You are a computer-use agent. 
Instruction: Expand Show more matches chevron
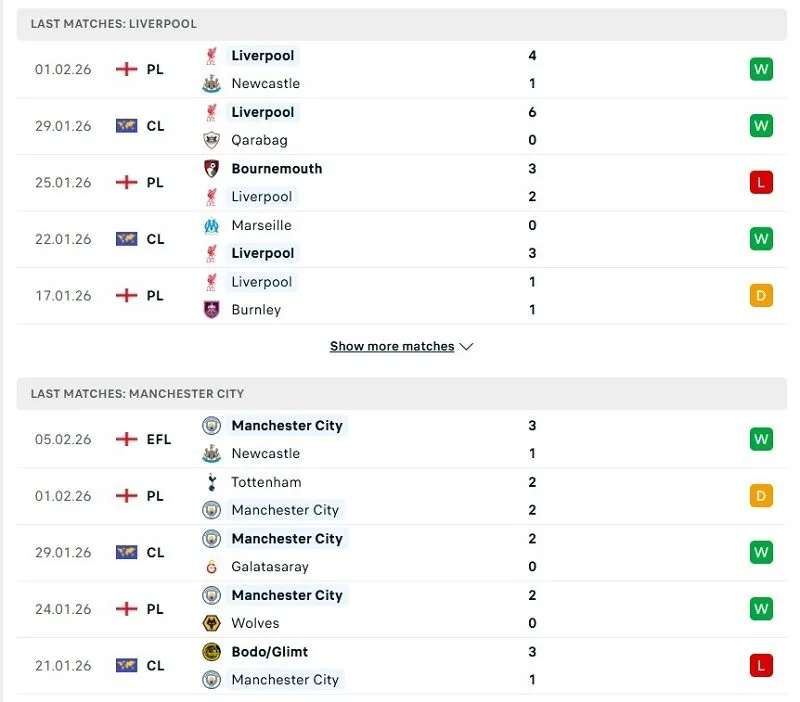[x=466, y=347]
